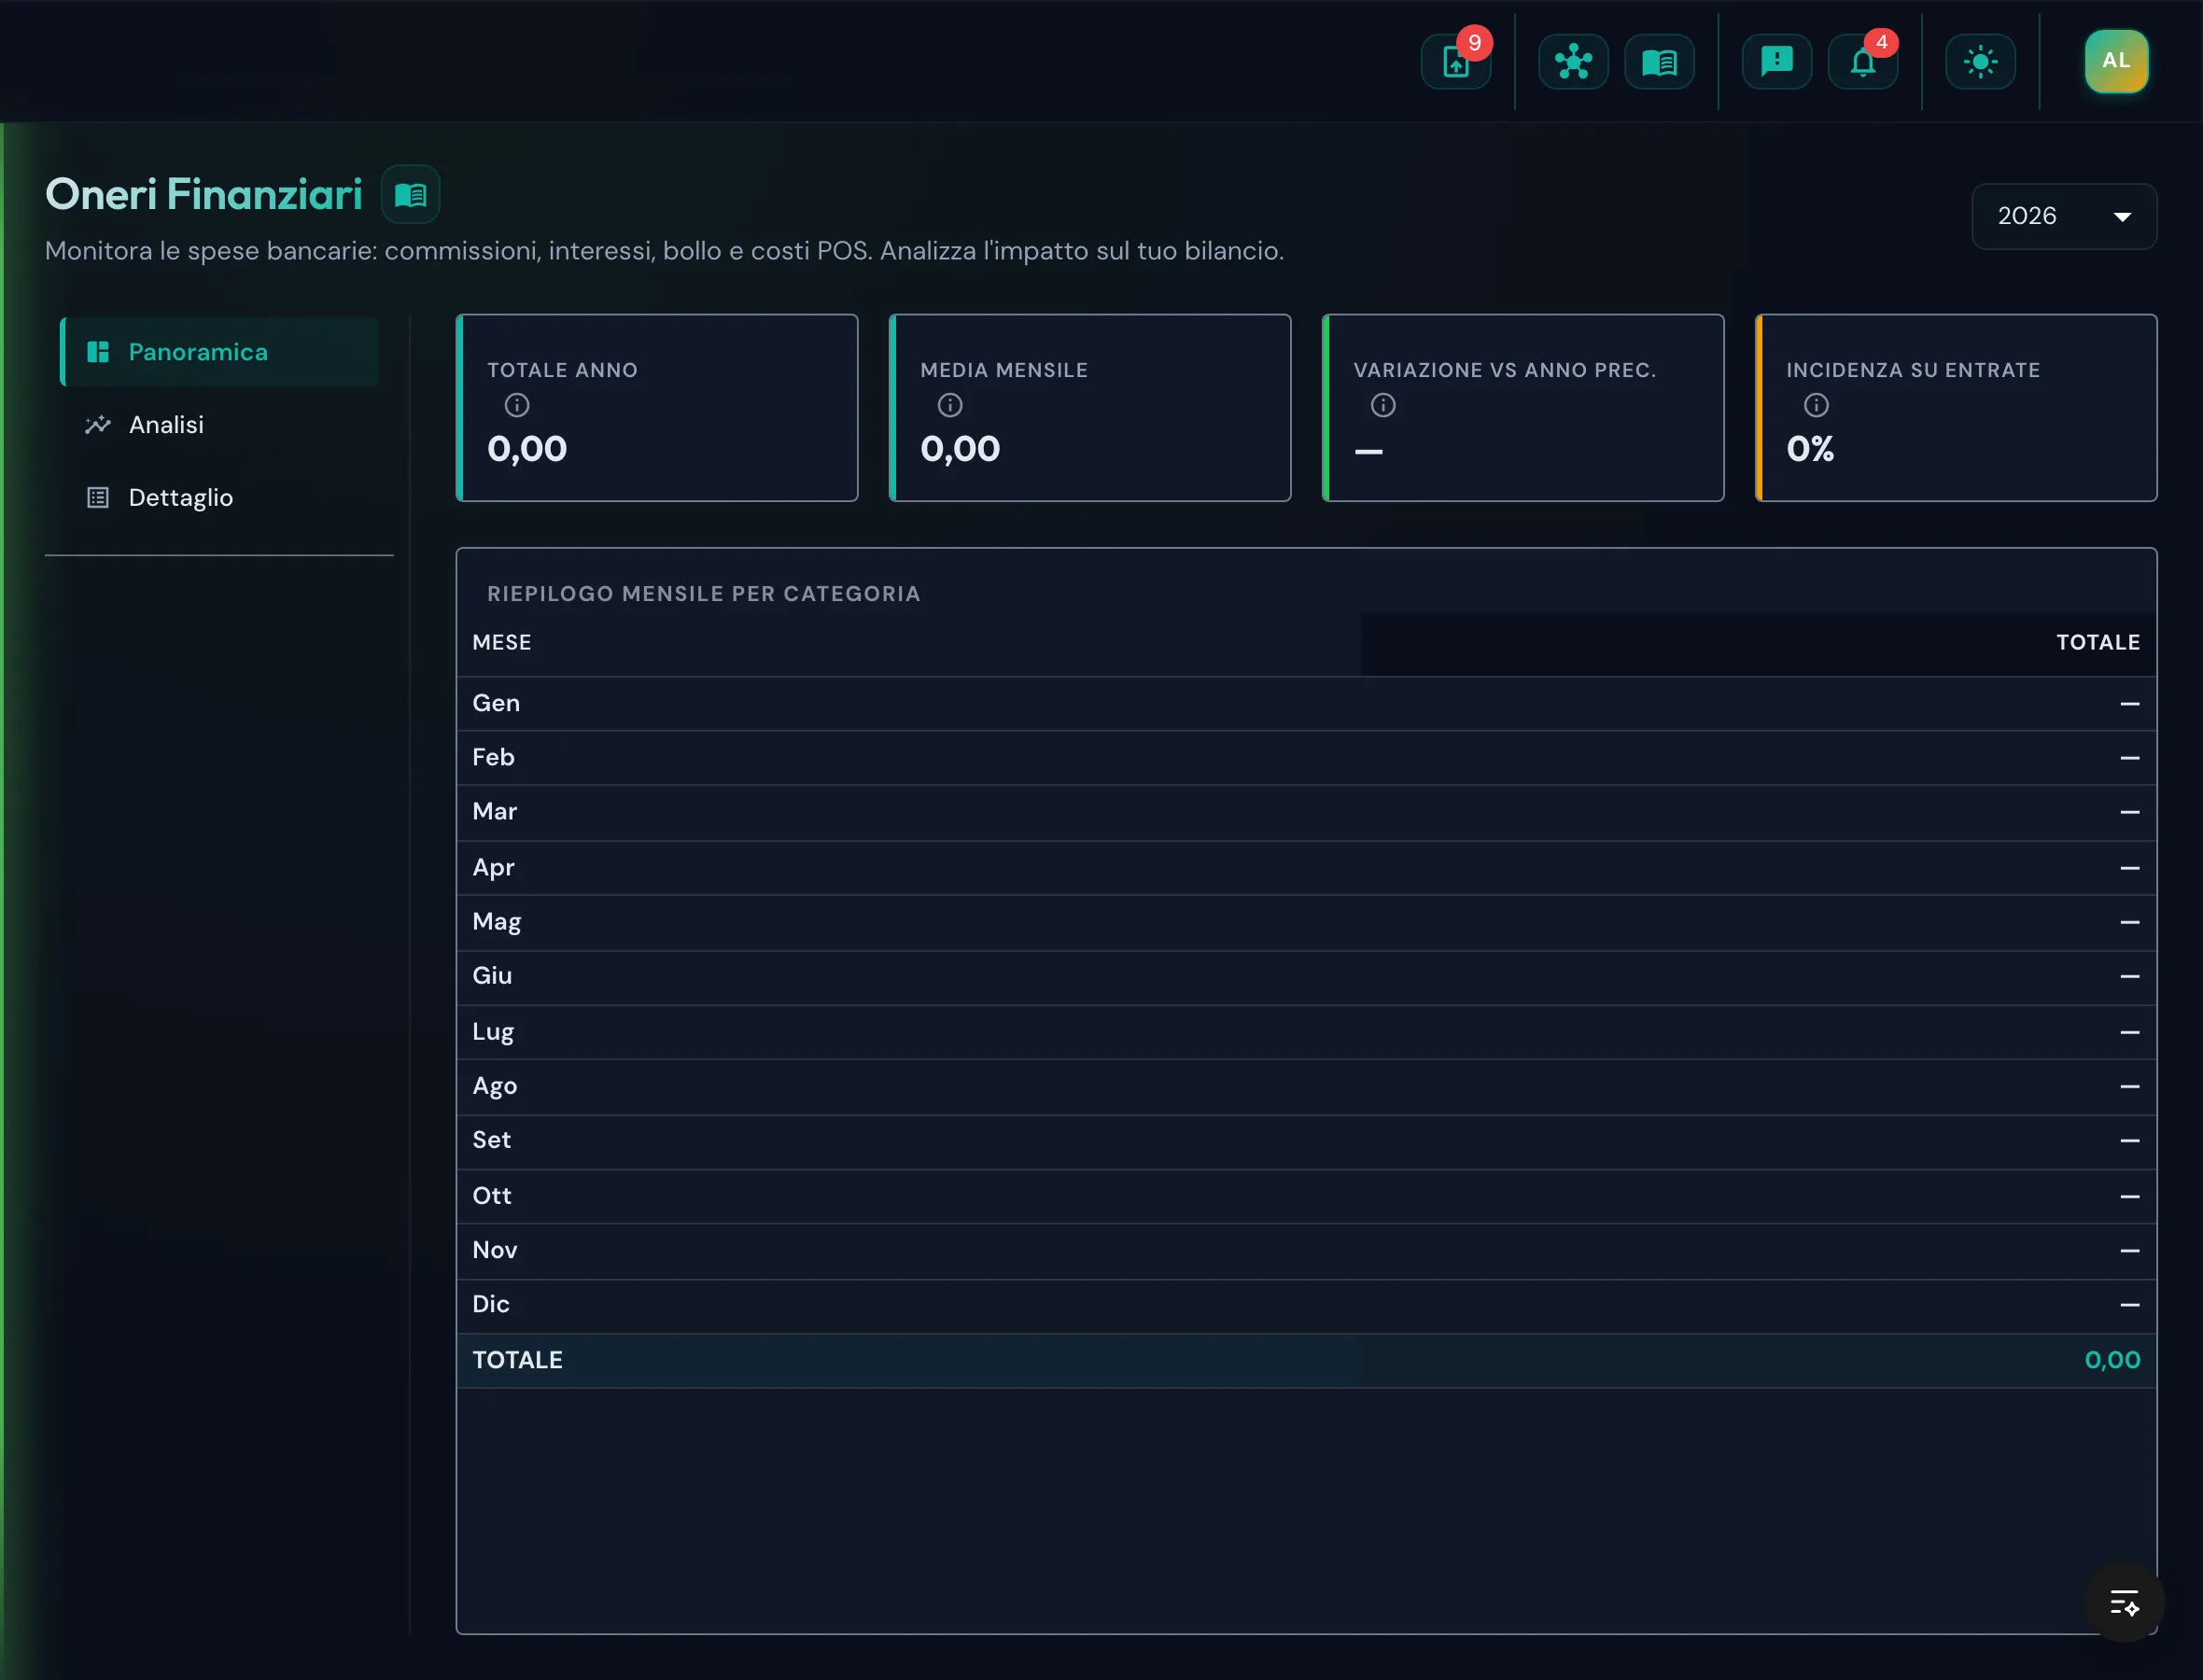Click the MESE column header
The image size is (2203, 1680).
[502, 642]
